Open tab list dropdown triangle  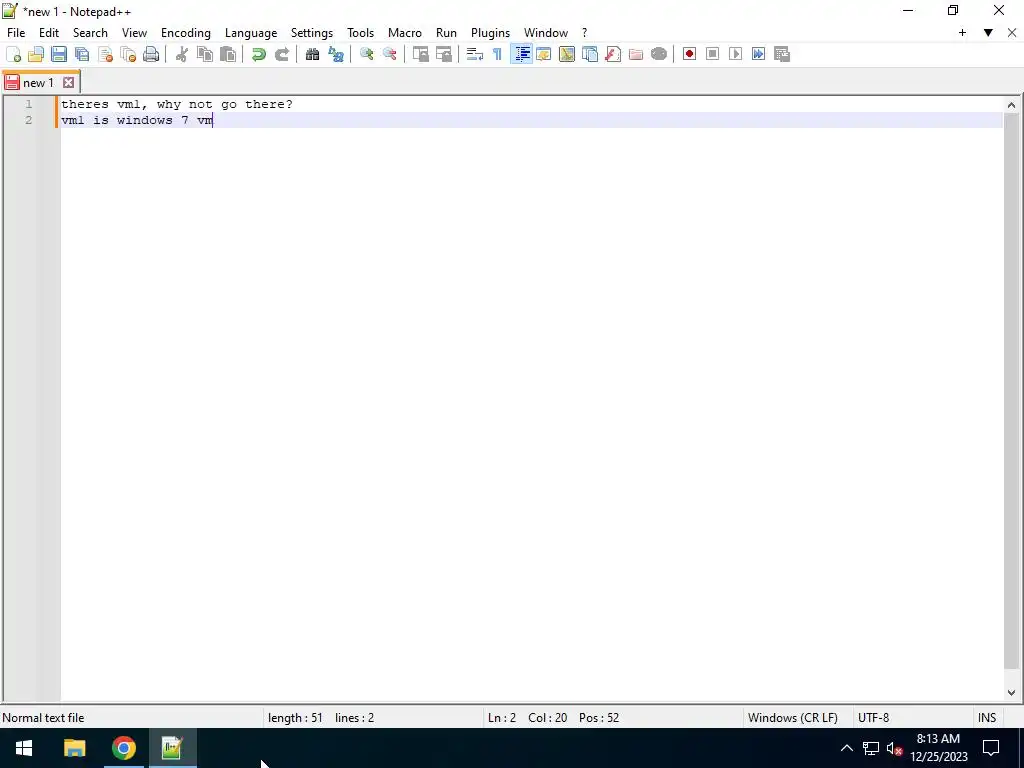tap(988, 33)
